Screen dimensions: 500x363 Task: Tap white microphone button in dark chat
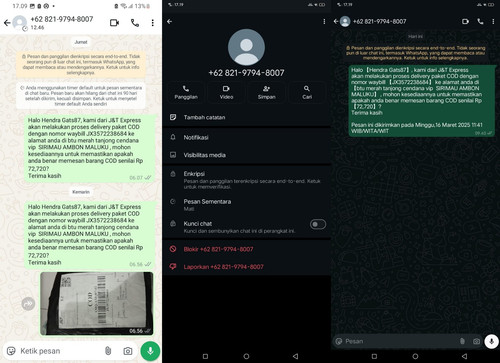click(x=491, y=341)
